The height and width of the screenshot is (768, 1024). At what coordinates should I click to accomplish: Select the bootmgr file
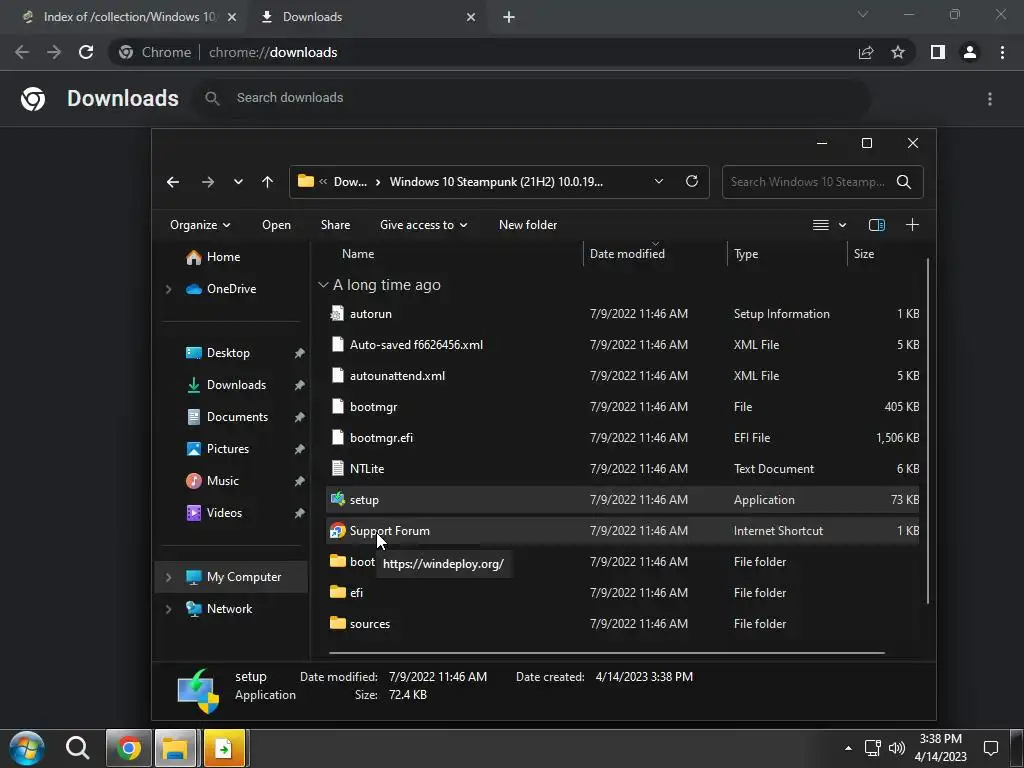[622, 407]
